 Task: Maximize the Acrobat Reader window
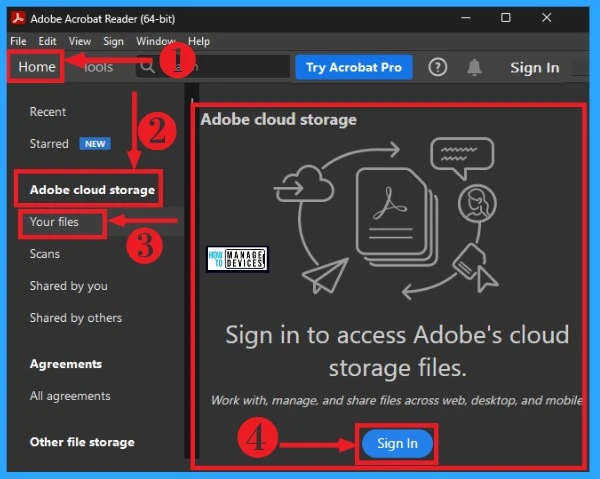pyautogui.click(x=505, y=18)
